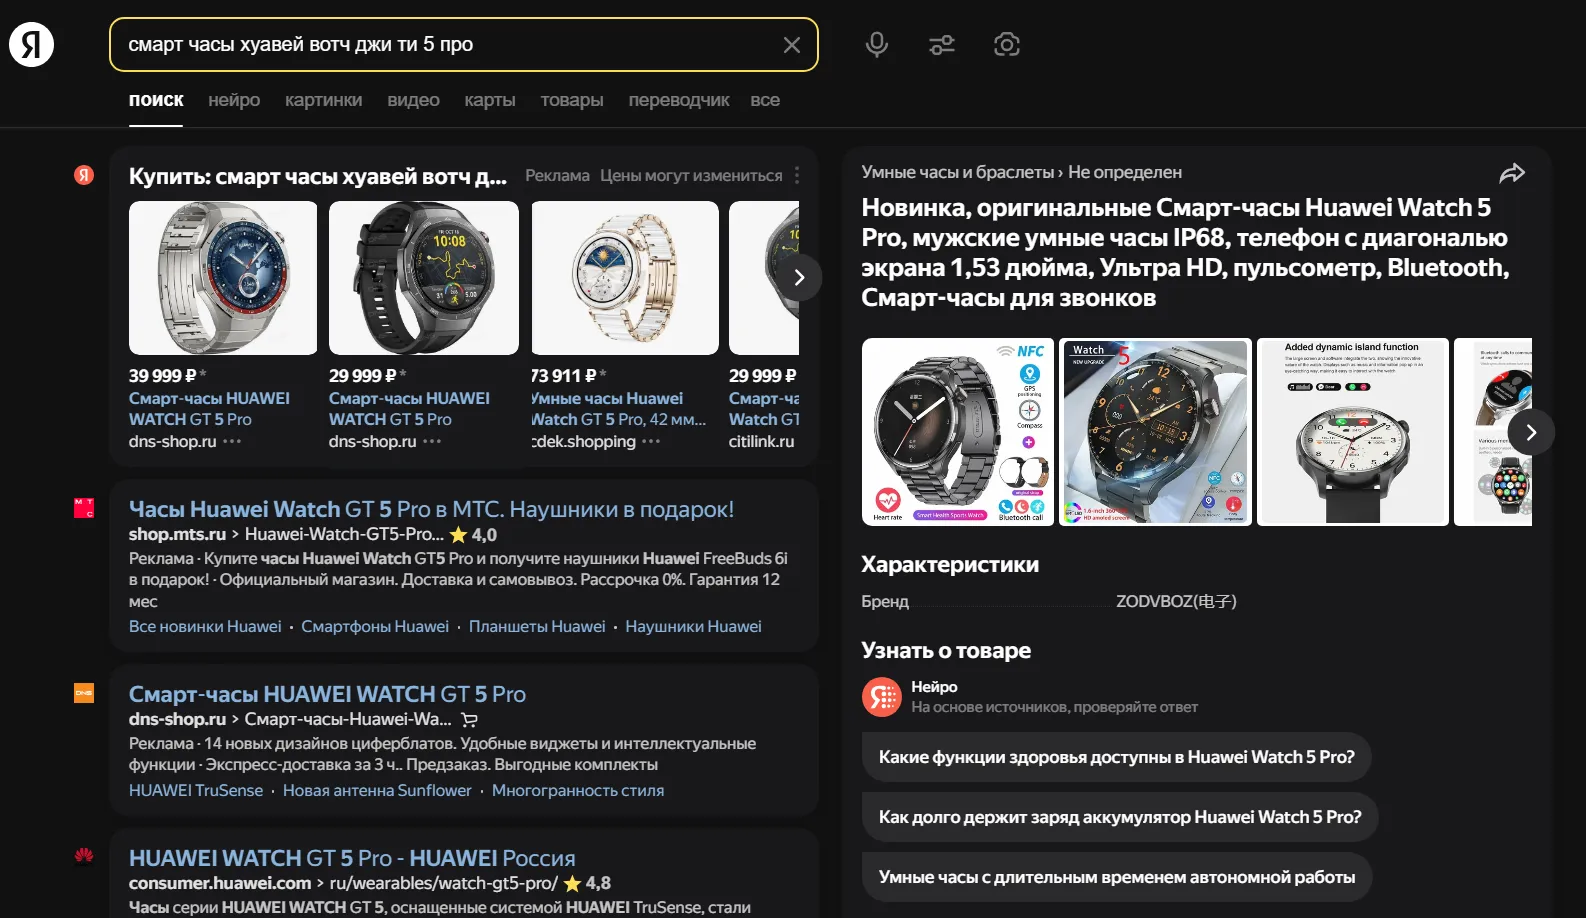Image resolution: width=1586 pixels, height=918 pixels.
Task: Click the Нейро assistant round icon
Action: click(x=882, y=697)
